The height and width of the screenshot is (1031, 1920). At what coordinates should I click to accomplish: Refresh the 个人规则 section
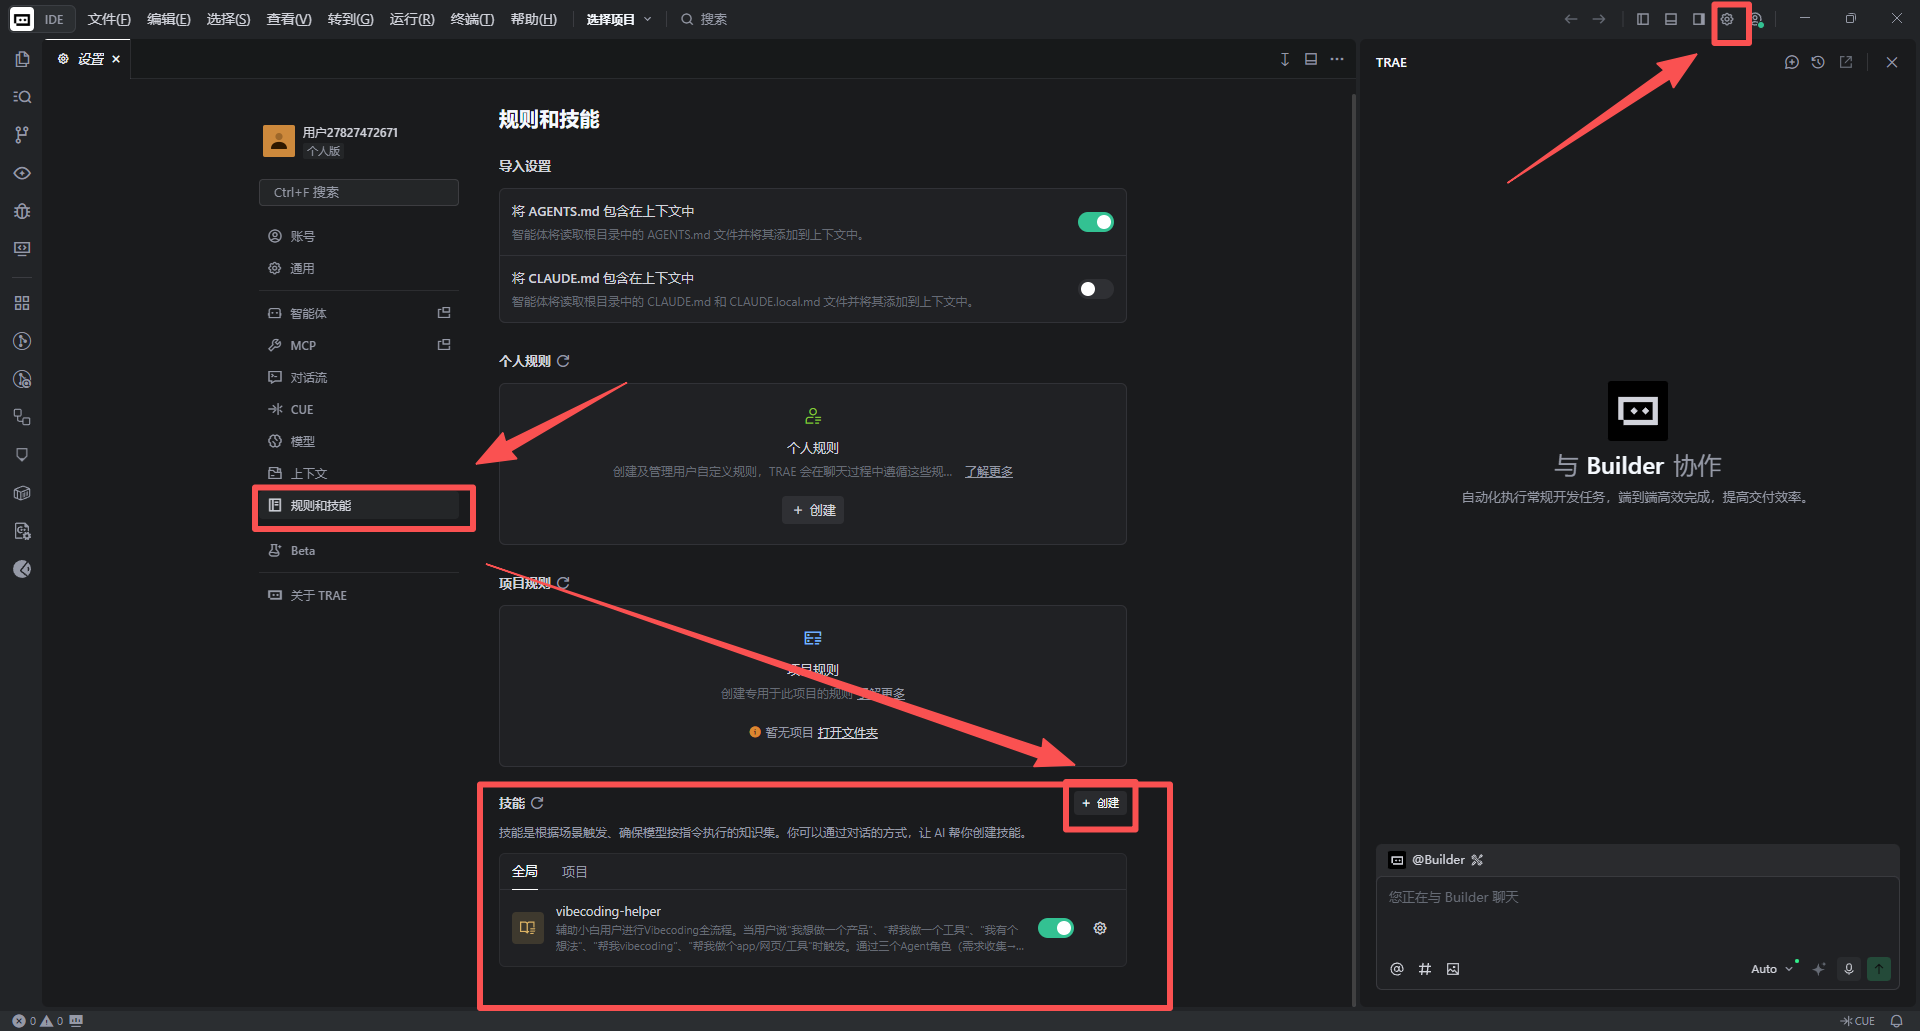click(x=563, y=361)
